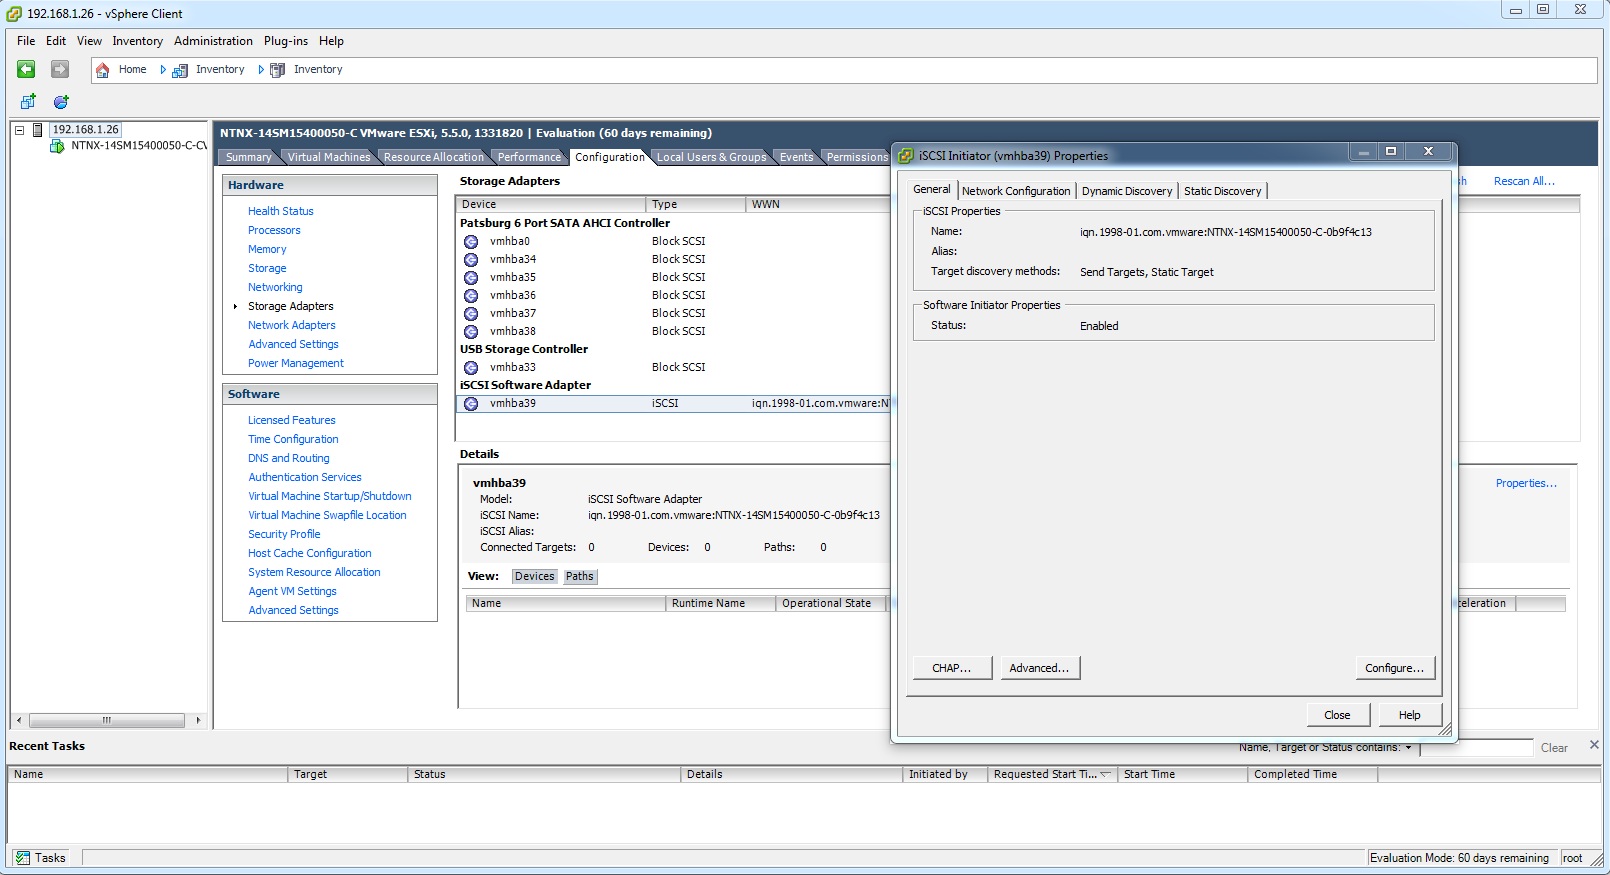The height and width of the screenshot is (875, 1610).
Task: Click the new virtual machine toolbar icon
Action: [x=28, y=102]
